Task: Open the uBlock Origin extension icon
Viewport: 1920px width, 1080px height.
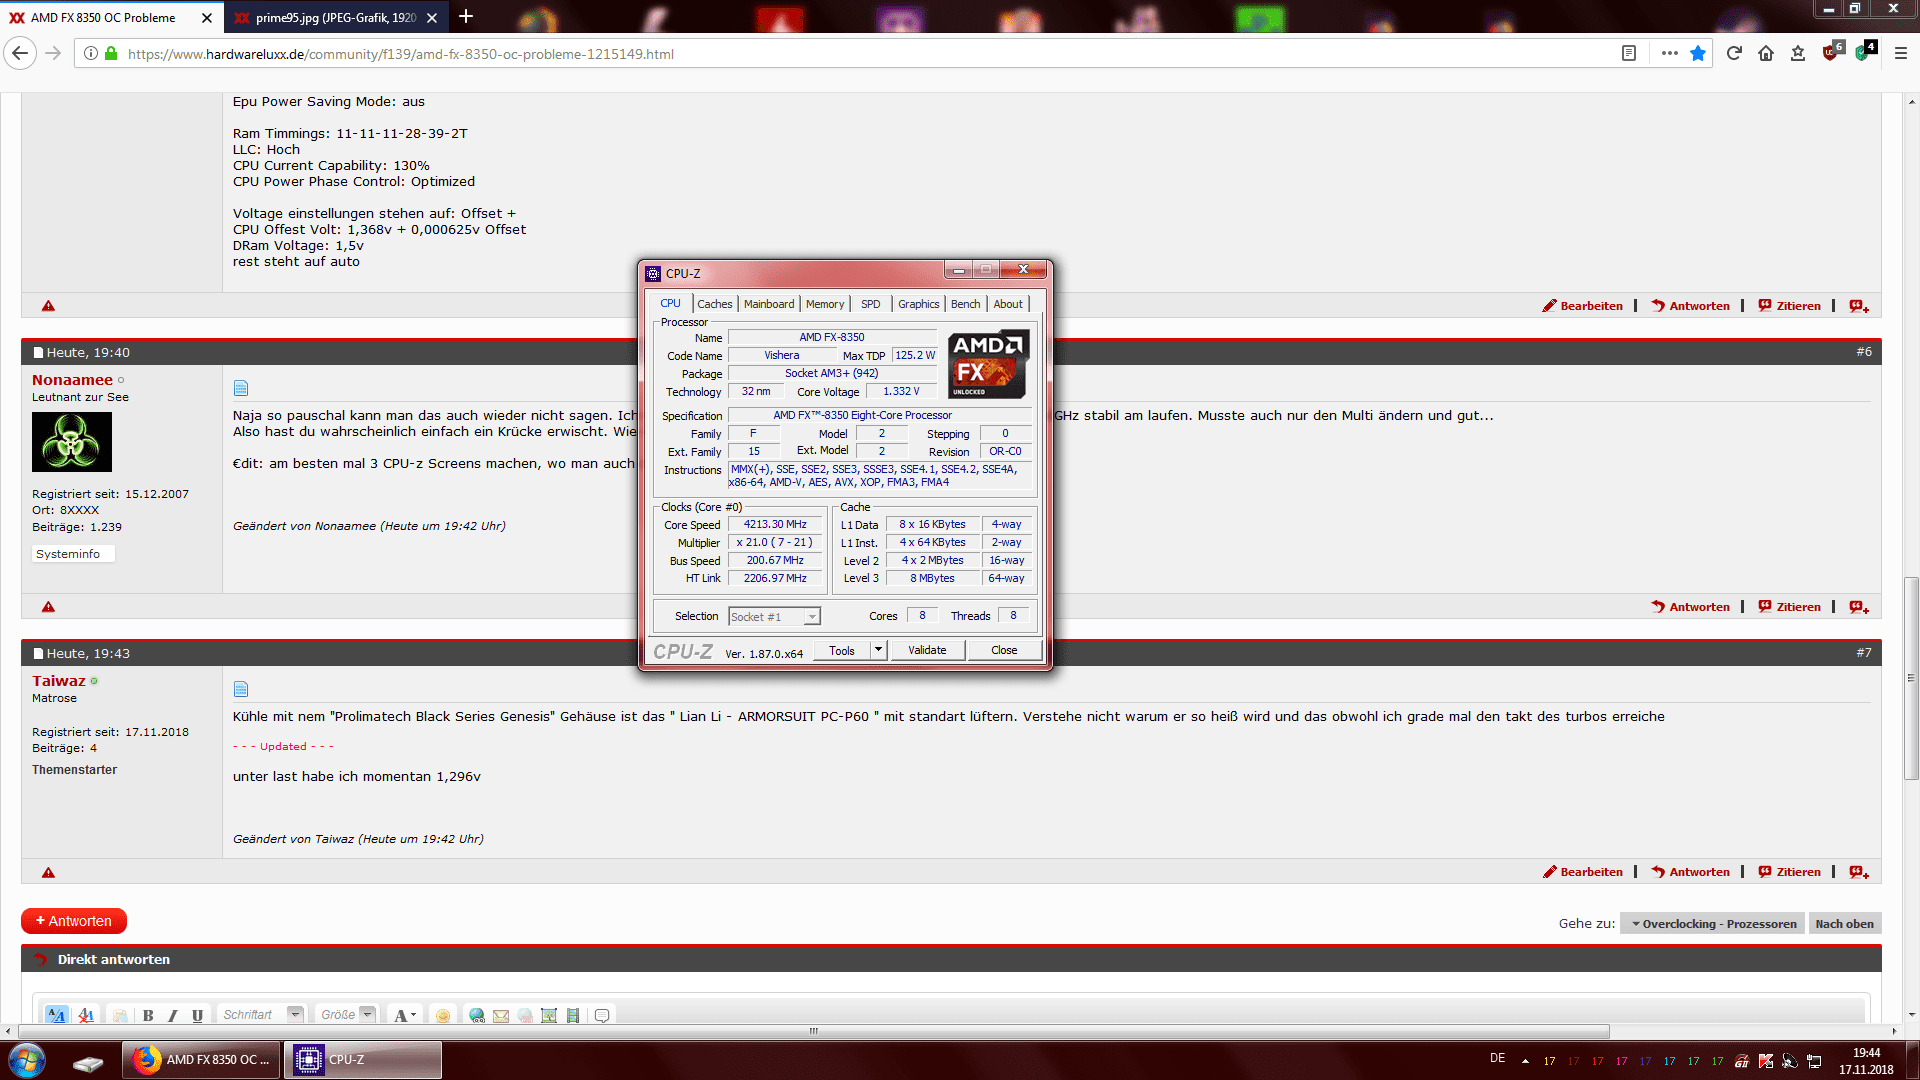Action: click(x=1831, y=52)
